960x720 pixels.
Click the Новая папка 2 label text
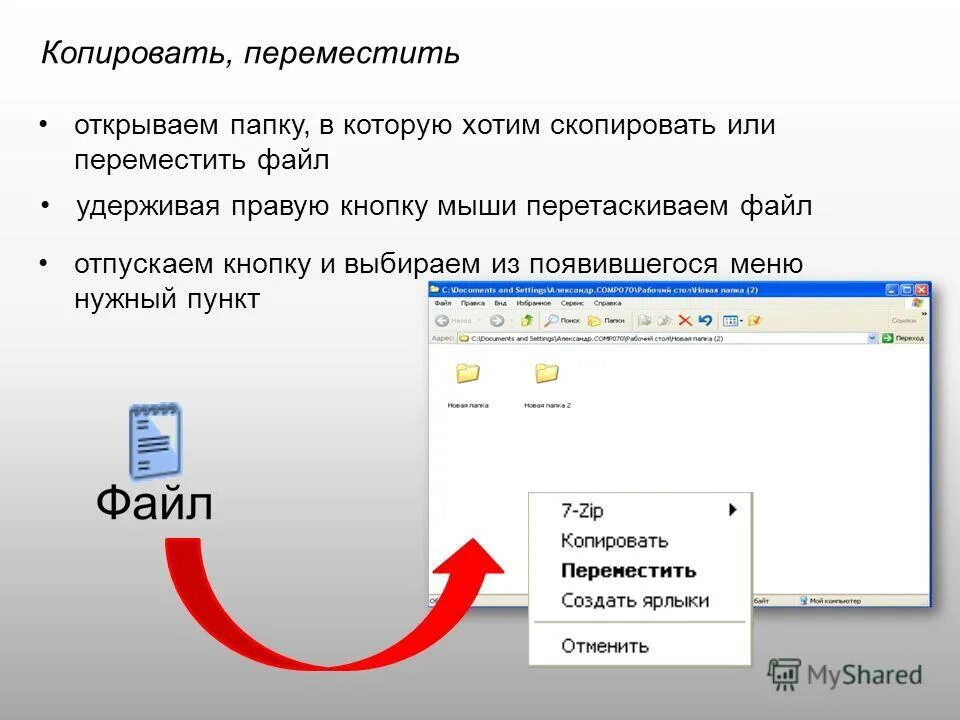tap(547, 405)
